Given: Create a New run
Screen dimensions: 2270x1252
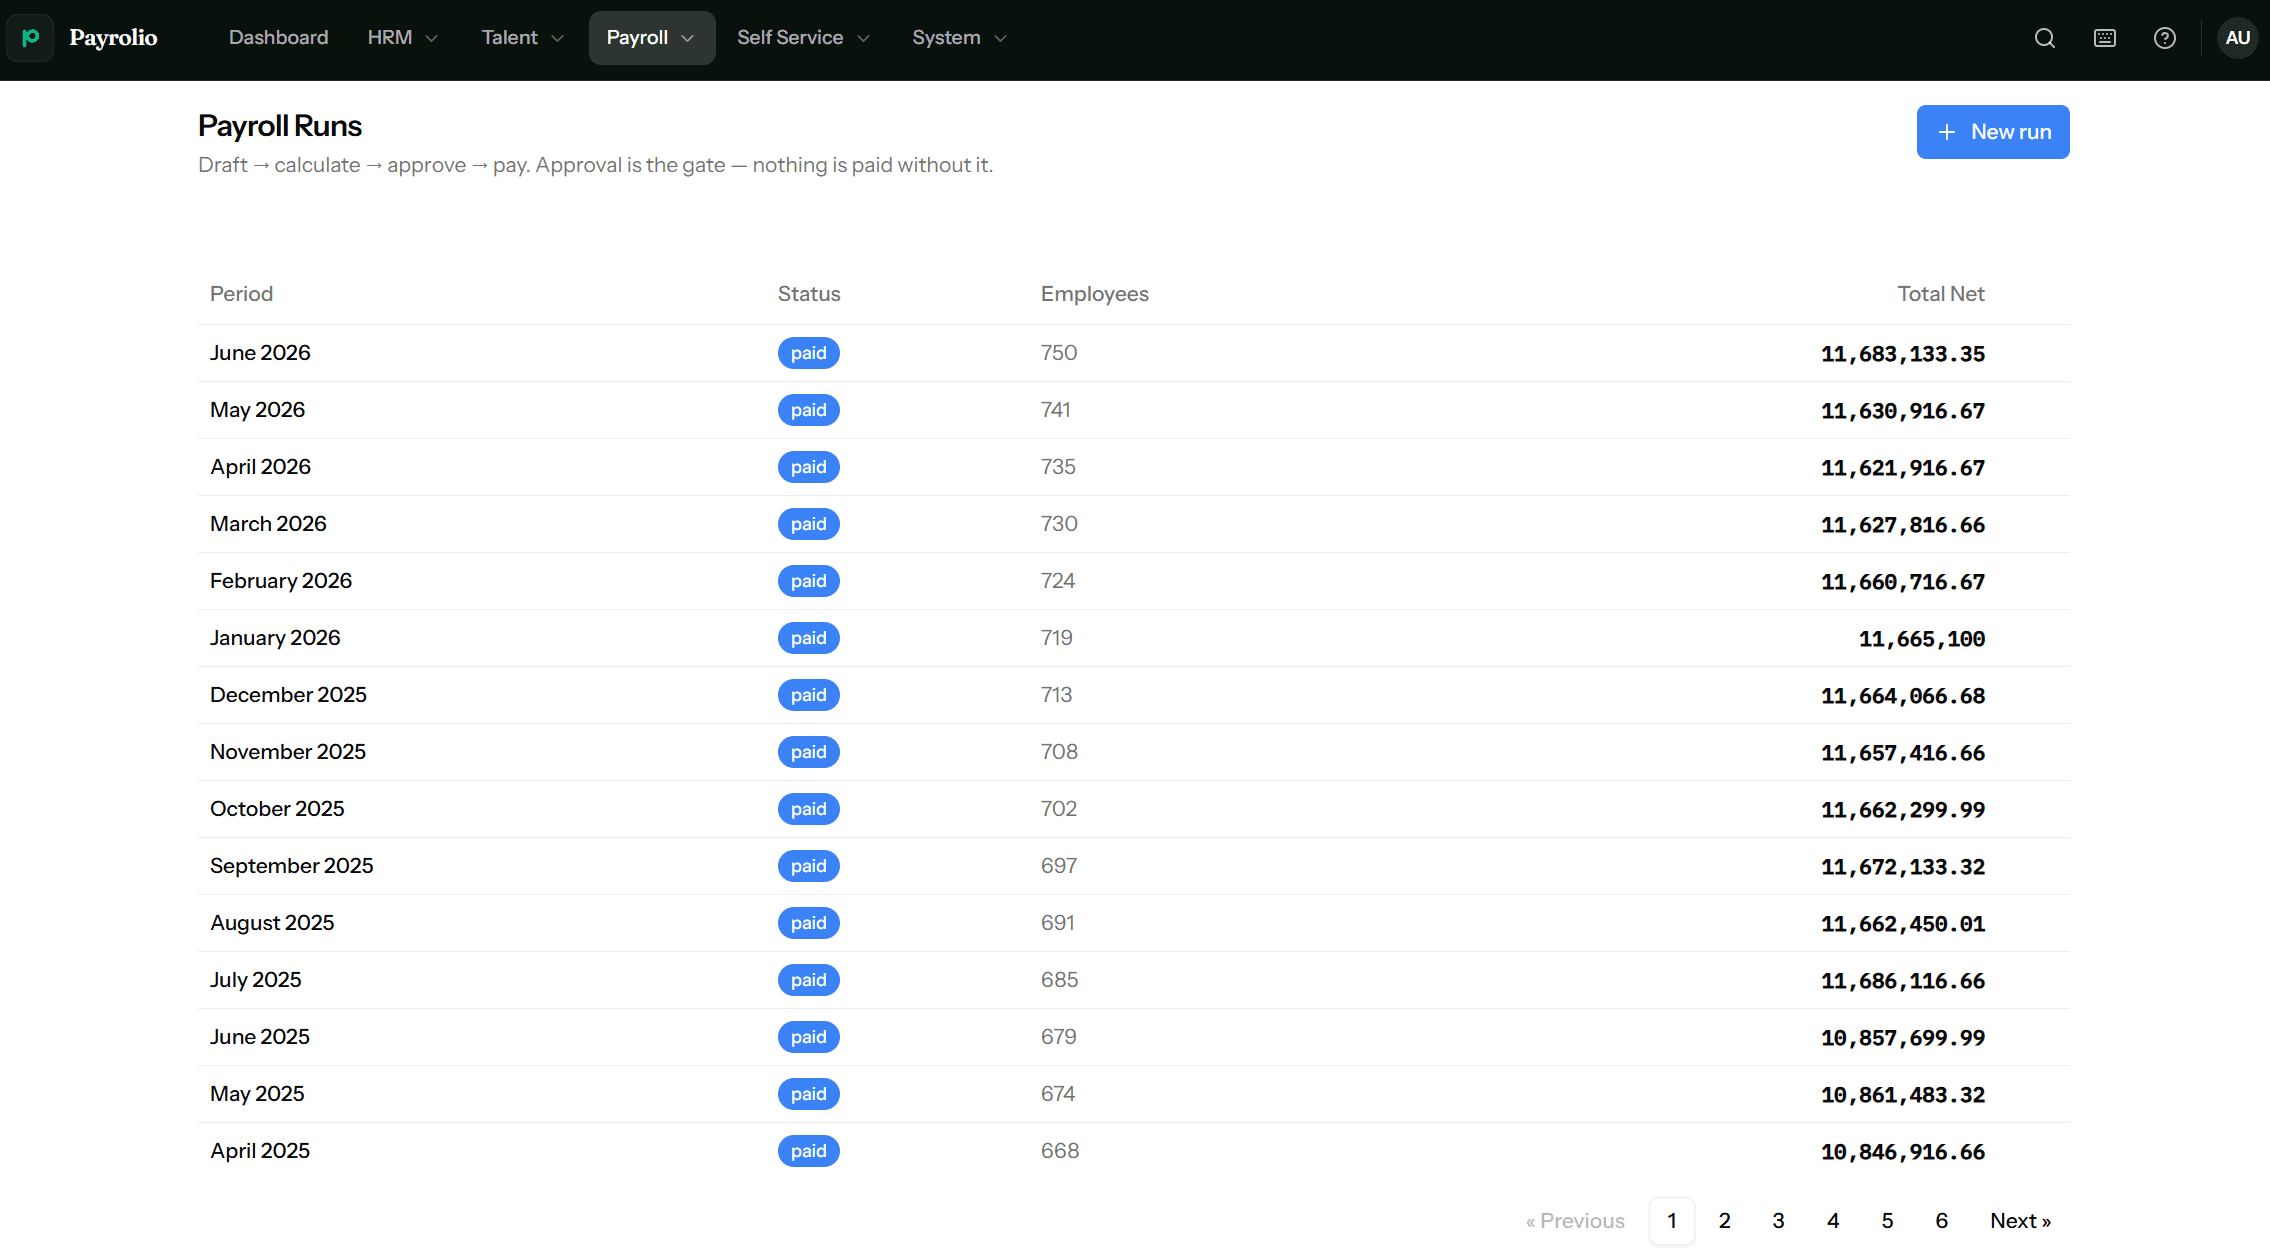Looking at the screenshot, I should pyautogui.click(x=1993, y=132).
